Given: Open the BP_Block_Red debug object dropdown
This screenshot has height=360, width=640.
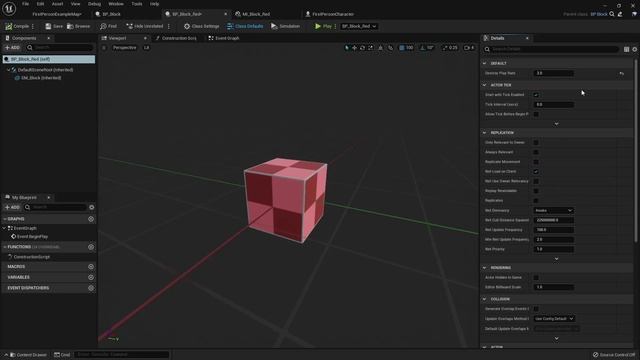Looking at the screenshot, I should click(359, 26).
